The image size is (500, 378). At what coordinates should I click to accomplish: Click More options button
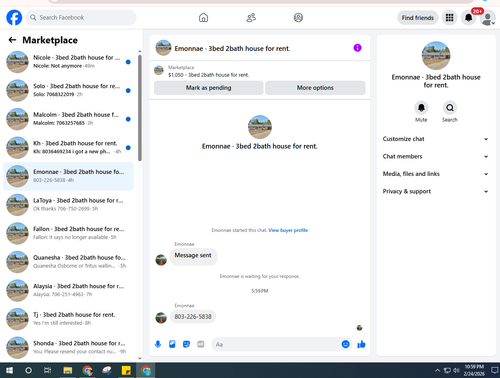tap(315, 88)
